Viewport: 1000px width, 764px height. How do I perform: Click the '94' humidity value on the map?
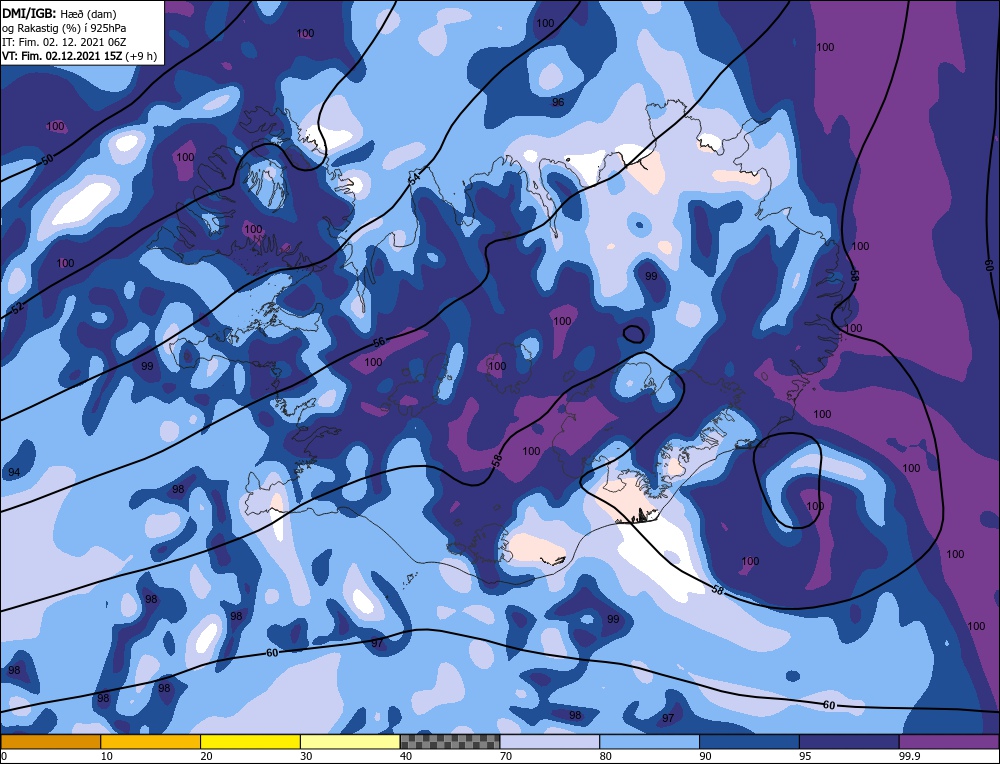pyautogui.click(x=14, y=473)
